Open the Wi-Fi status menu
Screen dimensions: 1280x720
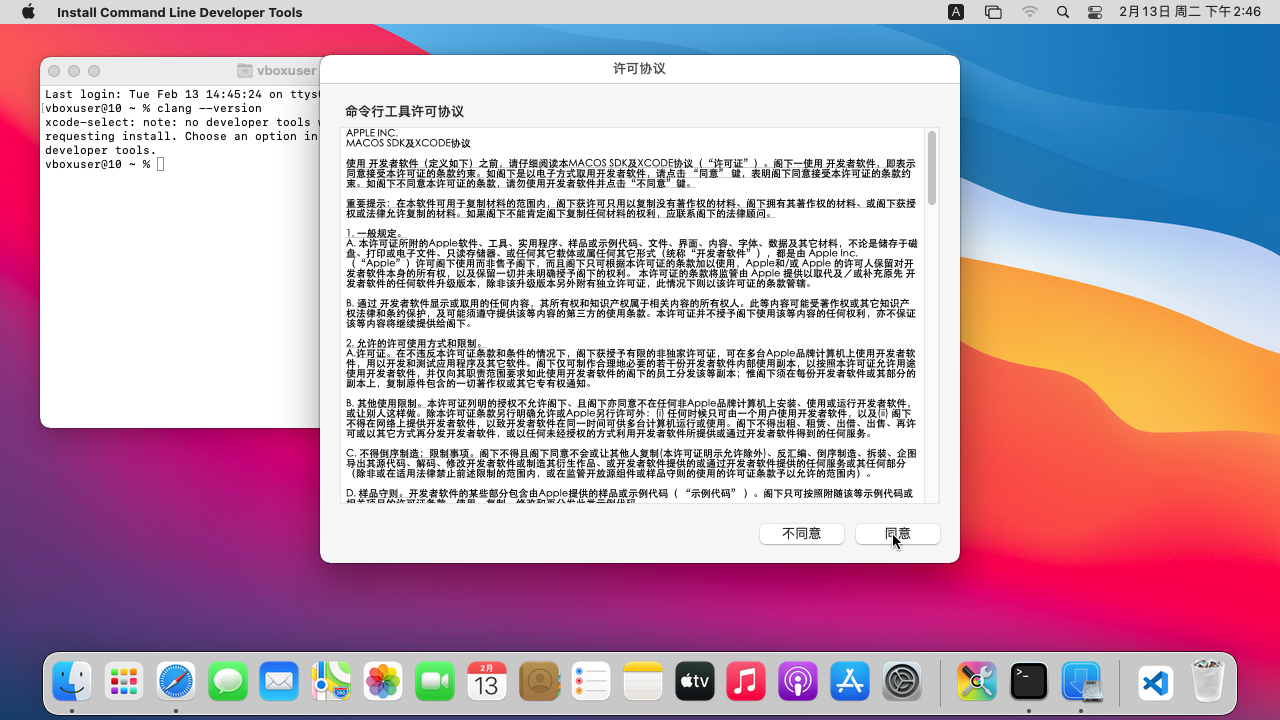(x=1029, y=12)
